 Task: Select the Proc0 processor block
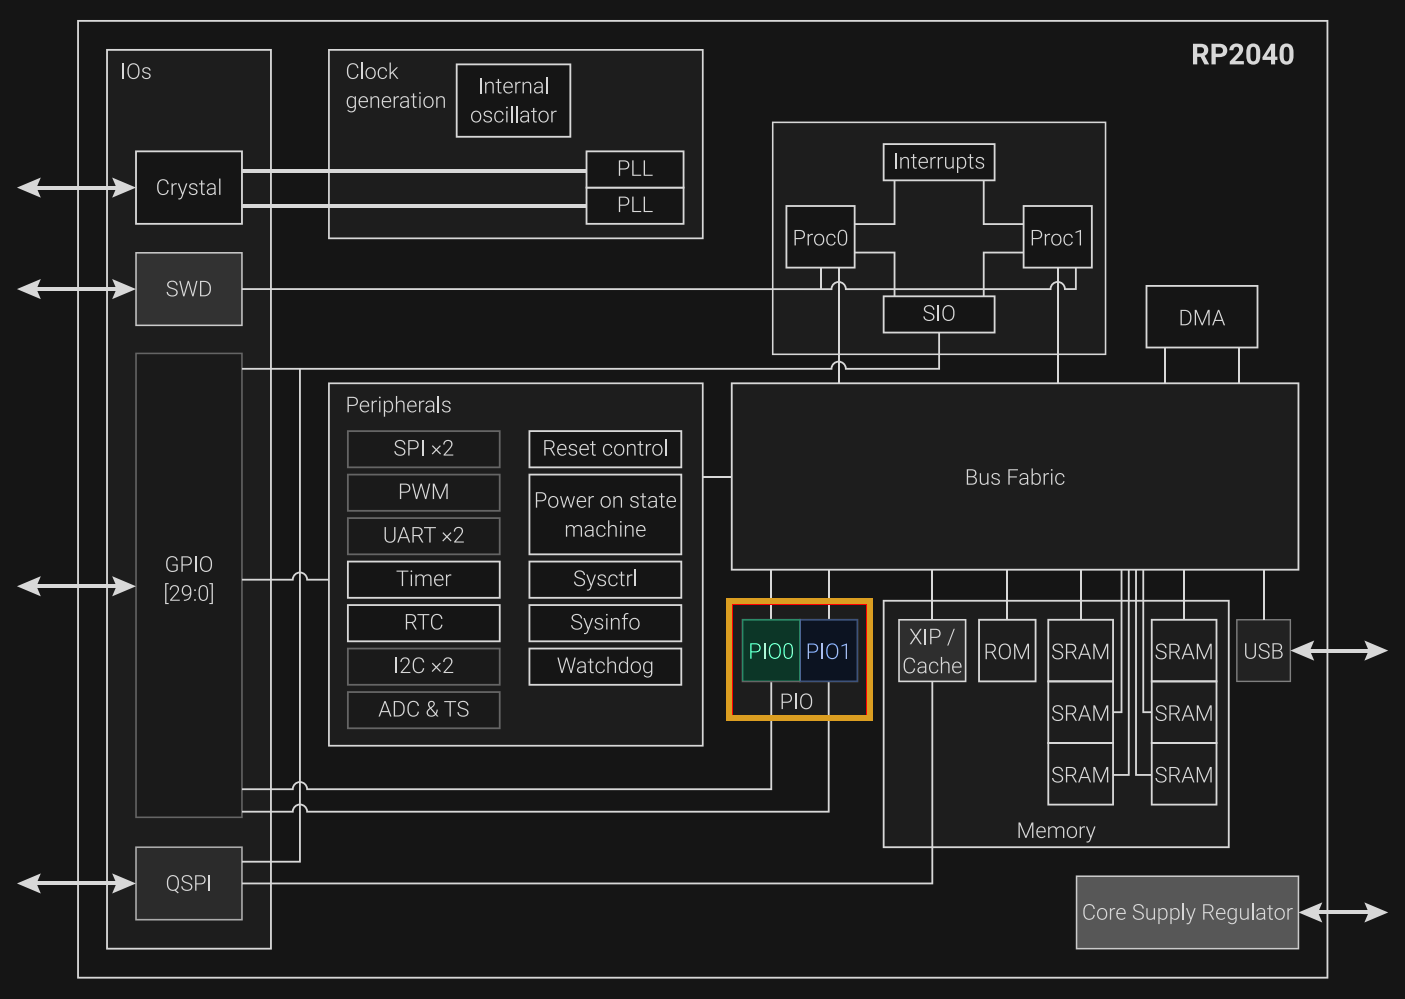click(820, 238)
